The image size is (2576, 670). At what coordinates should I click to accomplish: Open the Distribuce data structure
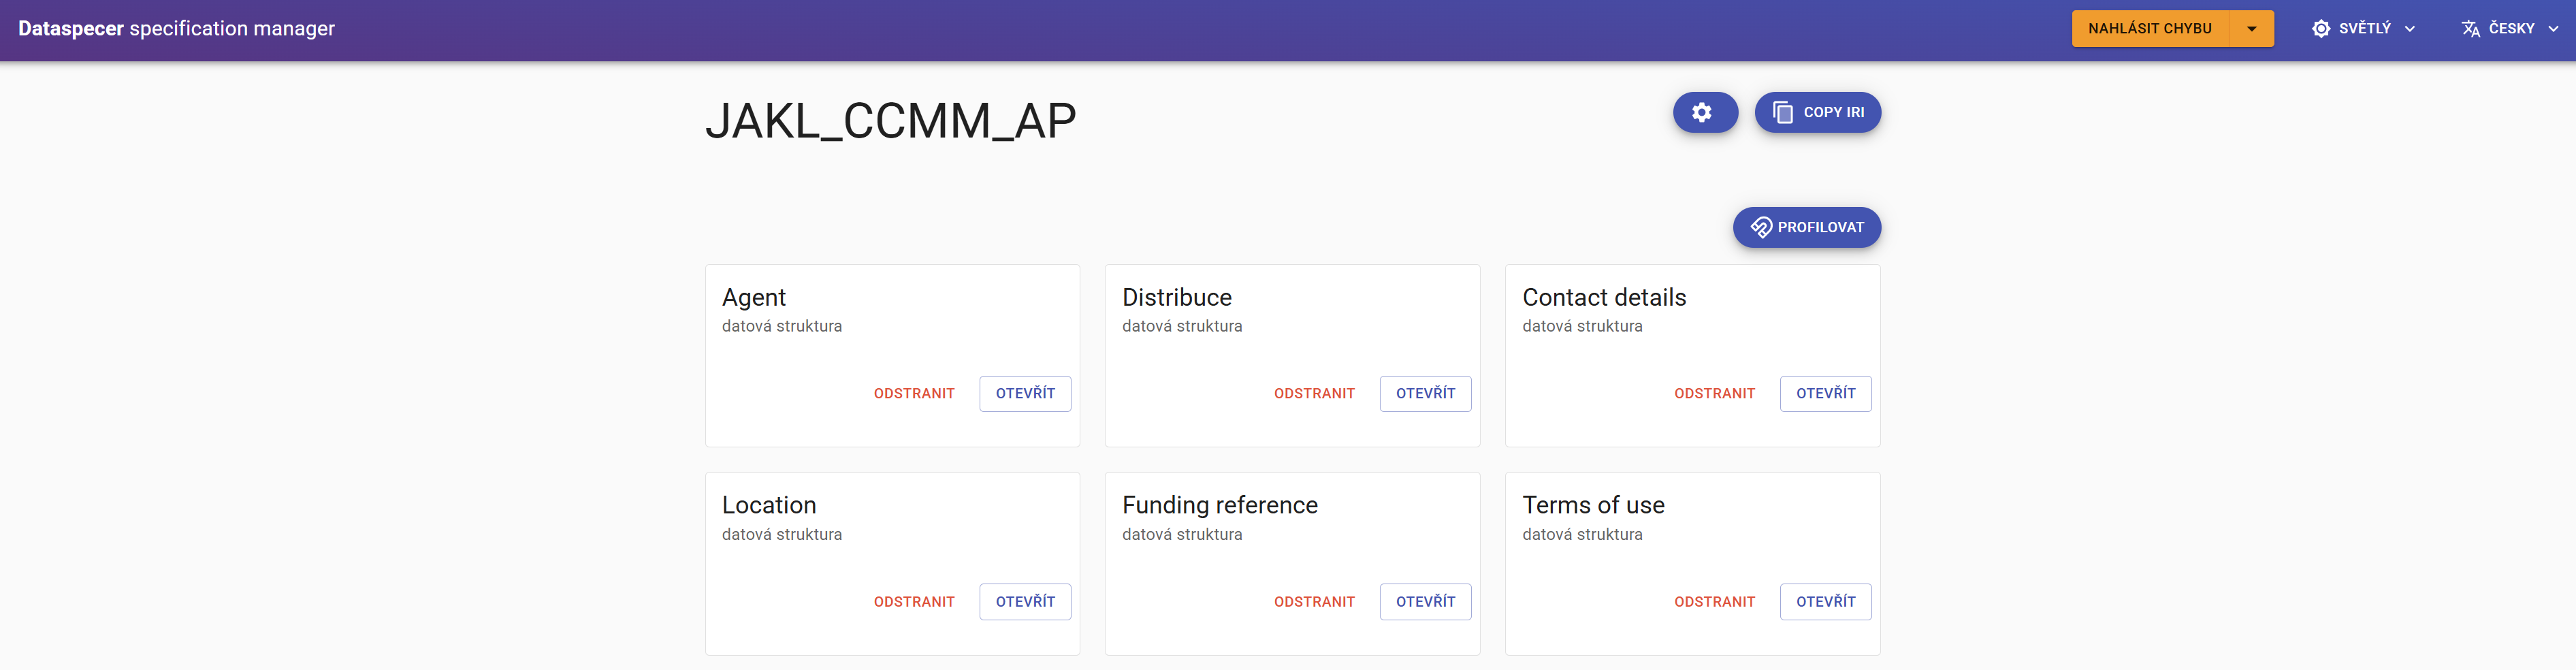(1424, 394)
